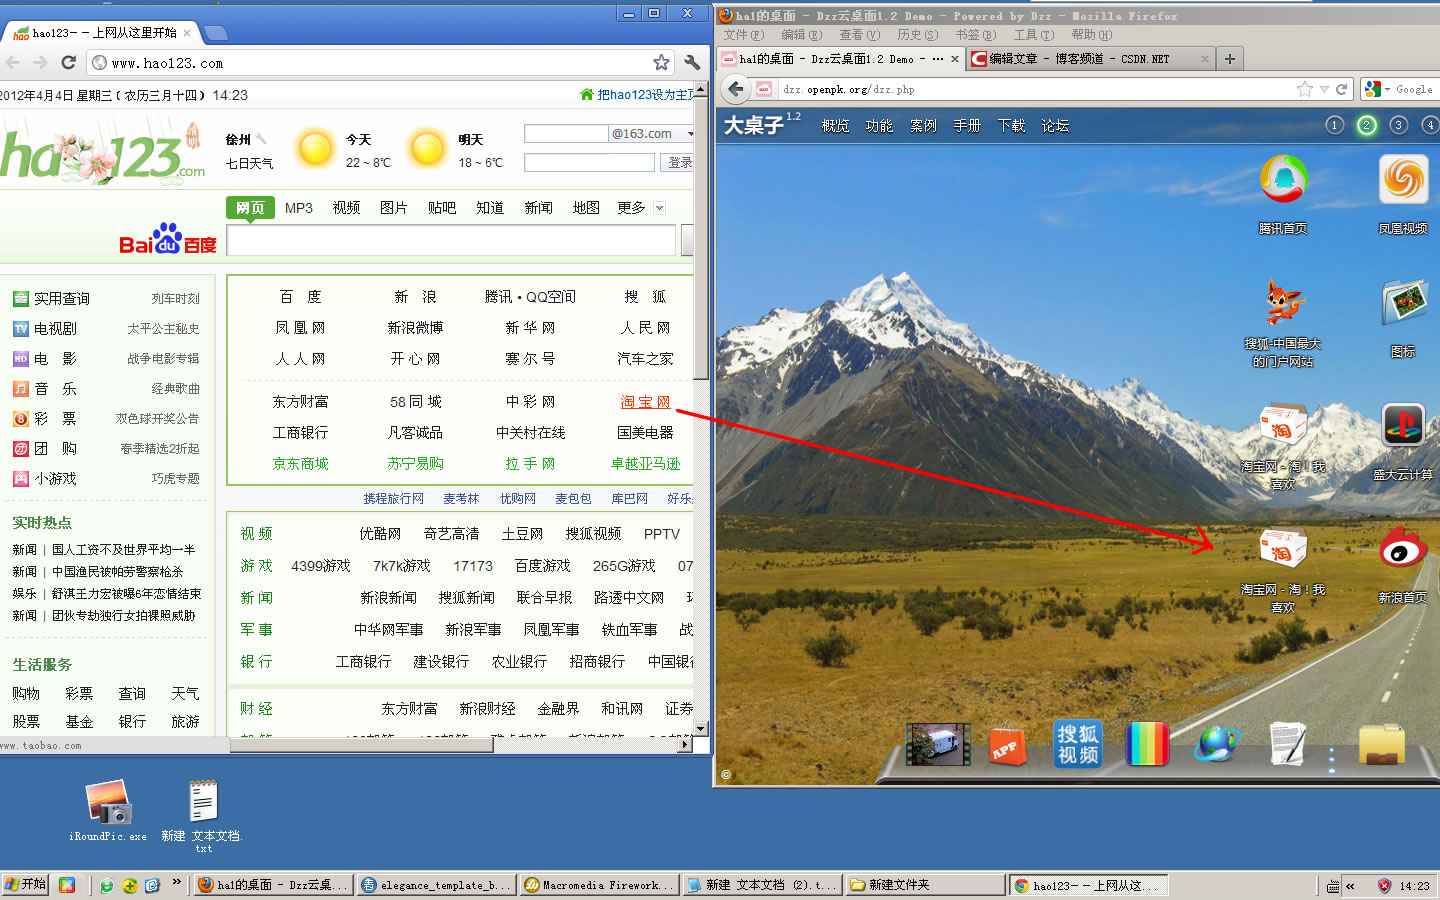Select Dzz desktop page 2
The image size is (1440, 900).
[x=1366, y=125]
